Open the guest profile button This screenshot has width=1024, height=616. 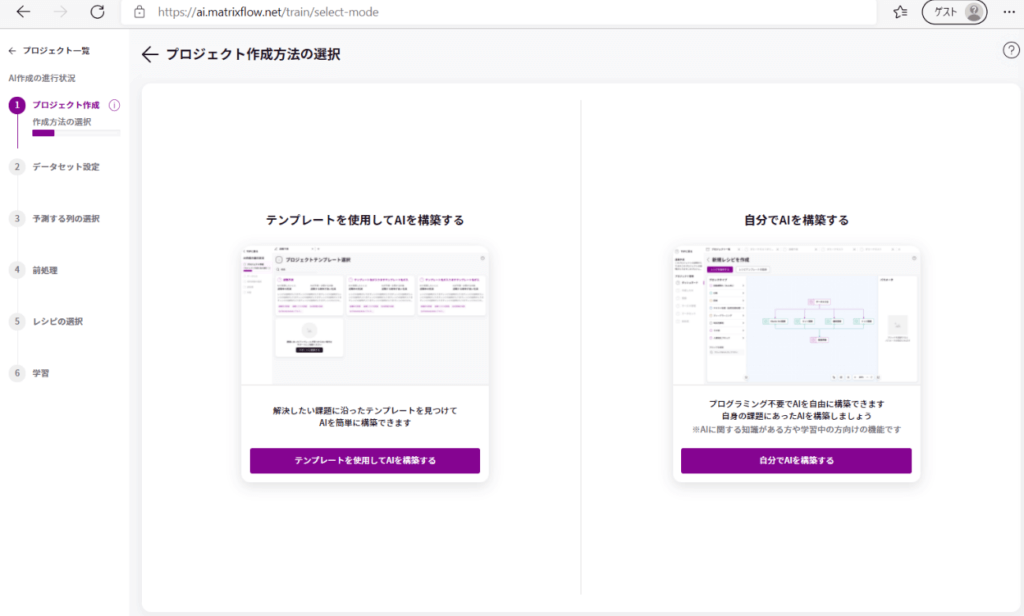954,12
